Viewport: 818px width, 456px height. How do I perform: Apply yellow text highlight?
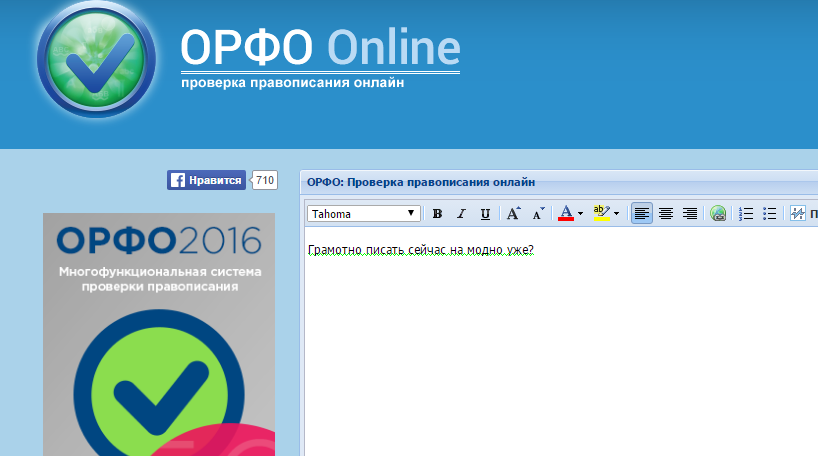point(601,214)
